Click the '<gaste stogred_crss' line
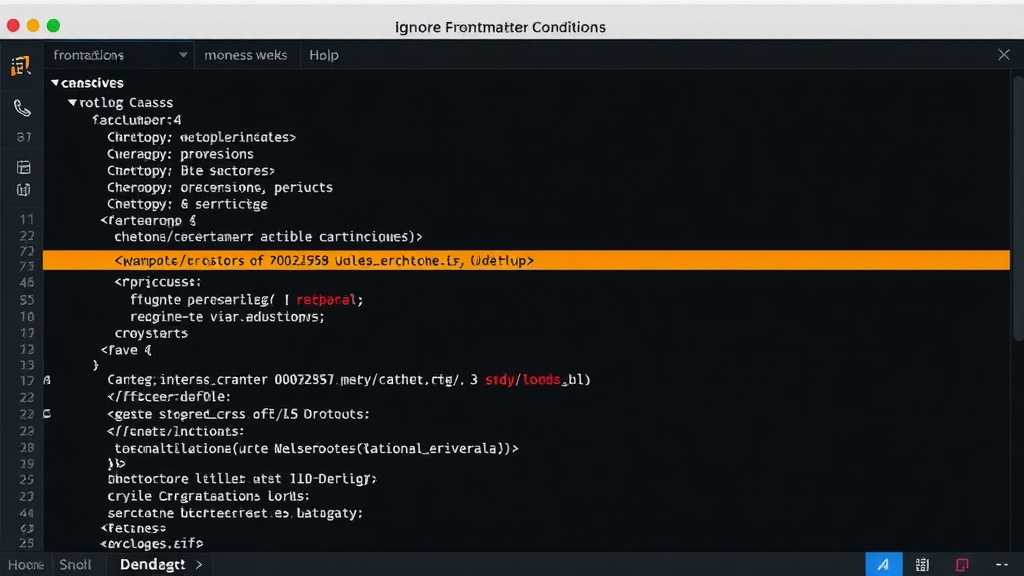1024x576 pixels. 238,414
